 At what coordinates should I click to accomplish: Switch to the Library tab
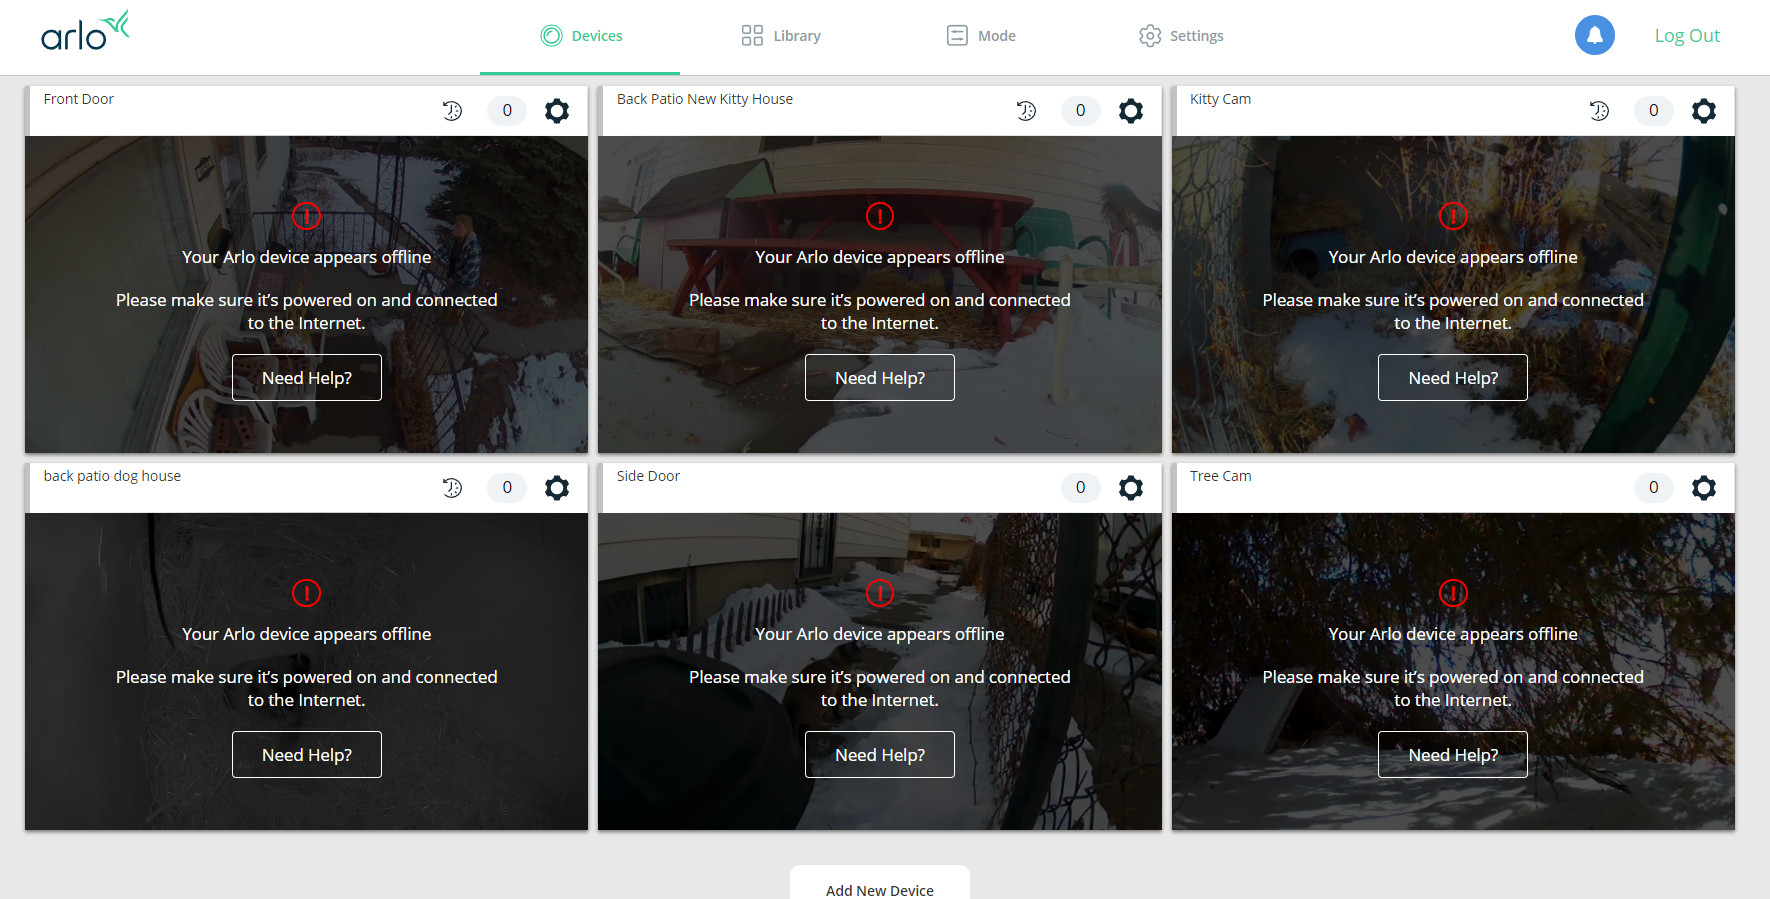click(781, 36)
